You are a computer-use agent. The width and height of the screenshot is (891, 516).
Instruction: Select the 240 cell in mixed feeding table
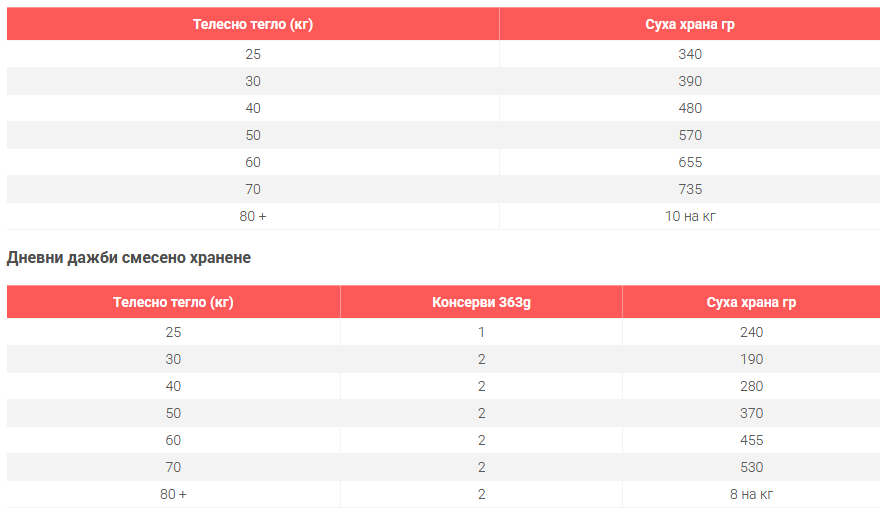click(x=752, y=332)
